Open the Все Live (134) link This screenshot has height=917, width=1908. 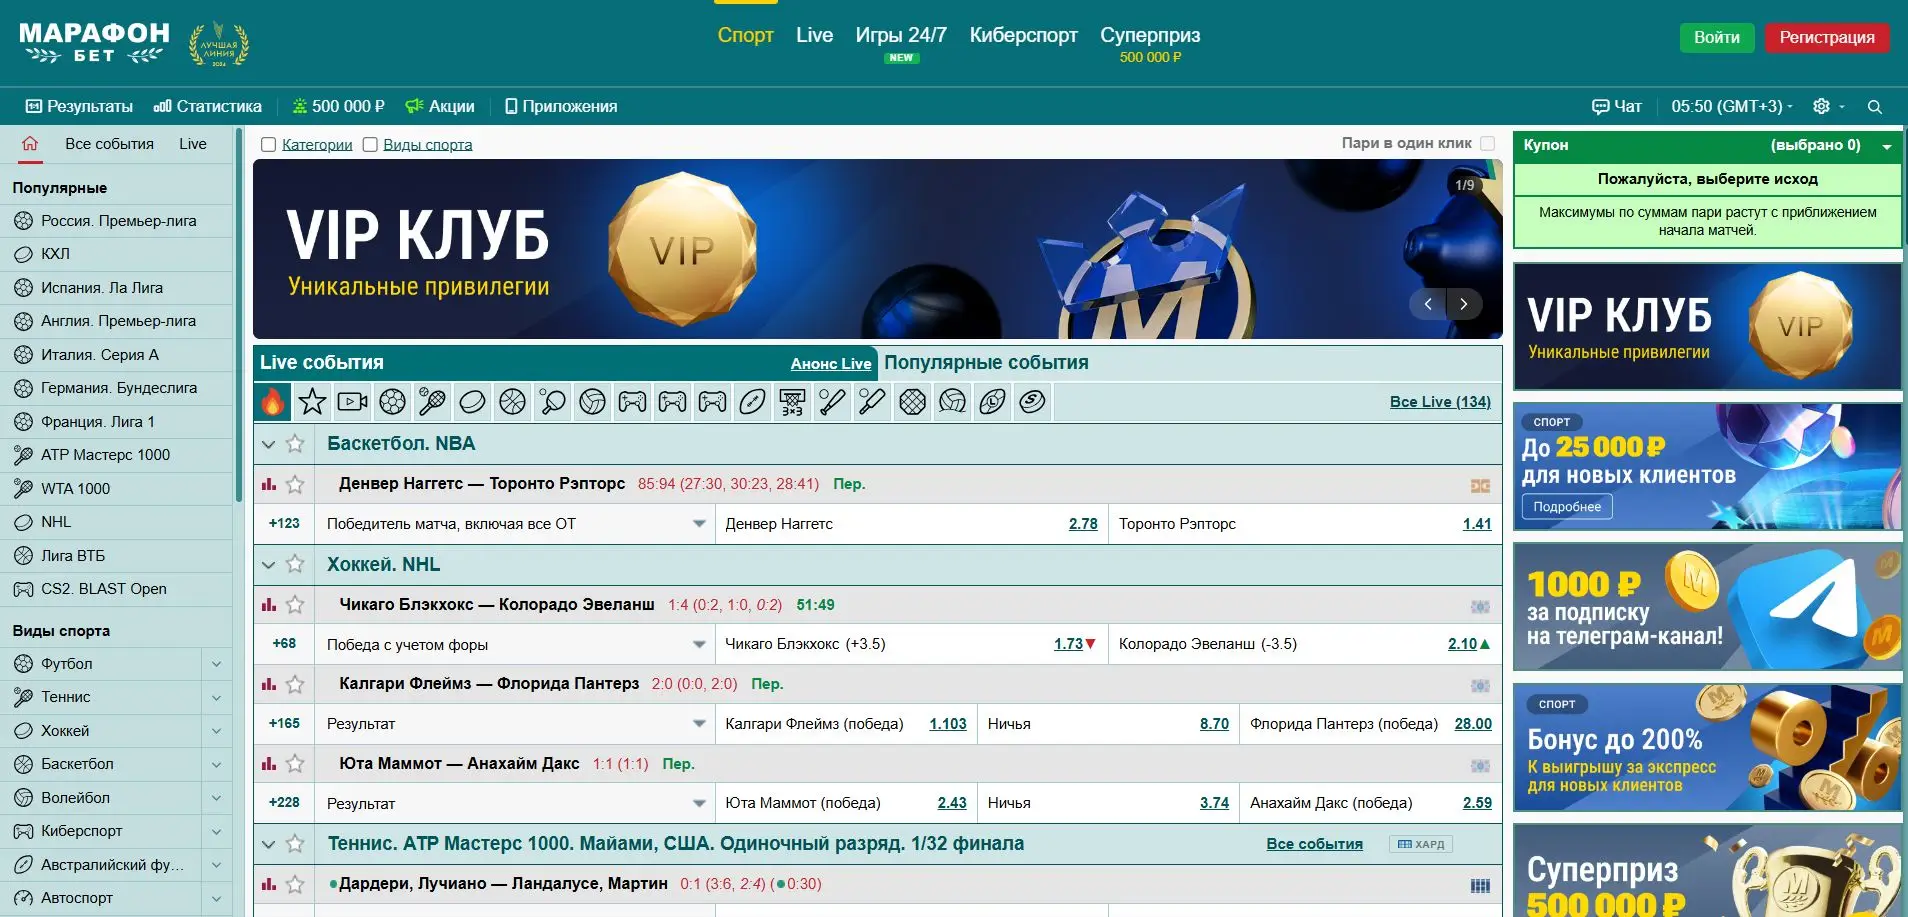1439,402
